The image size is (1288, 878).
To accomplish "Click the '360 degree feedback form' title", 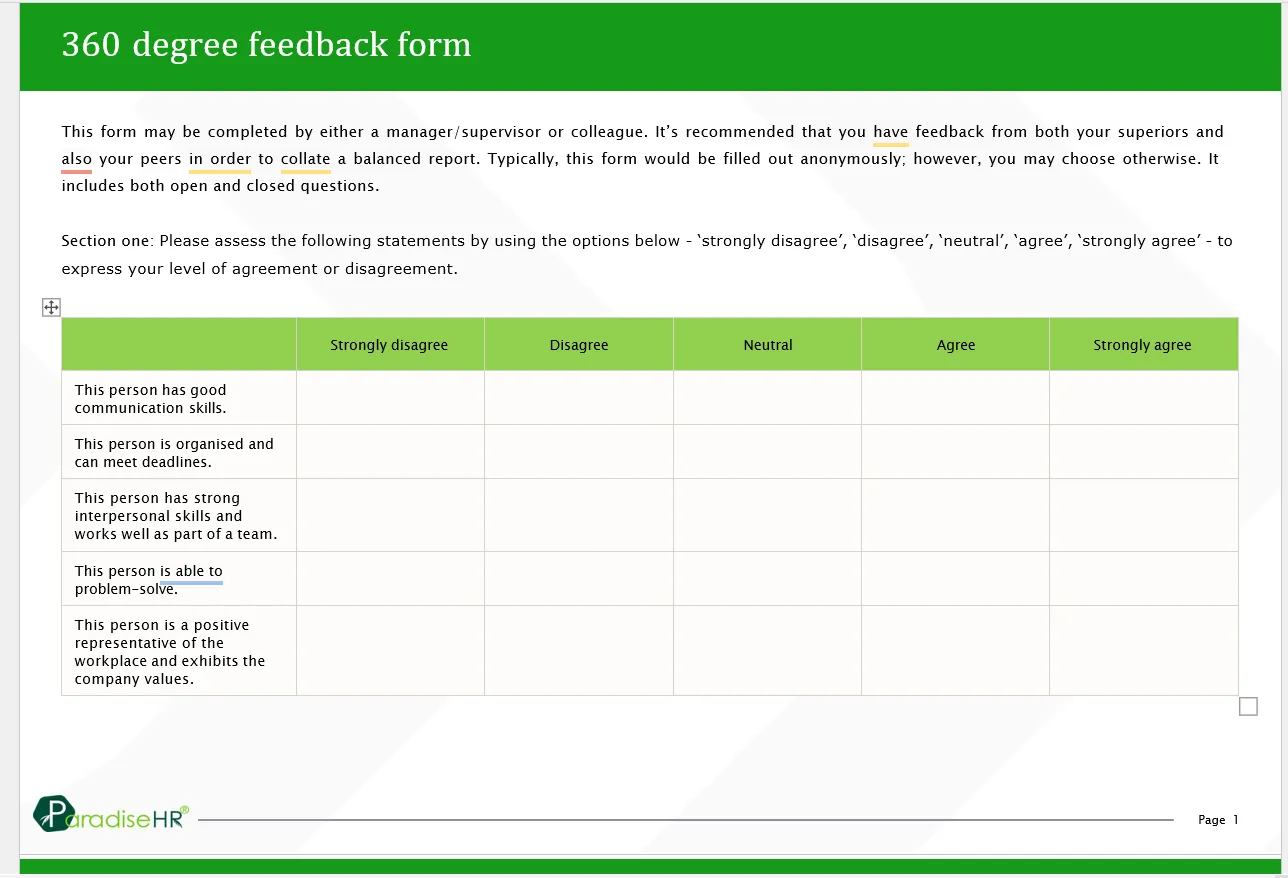I will pyautogui.click(x=266, y=45).
